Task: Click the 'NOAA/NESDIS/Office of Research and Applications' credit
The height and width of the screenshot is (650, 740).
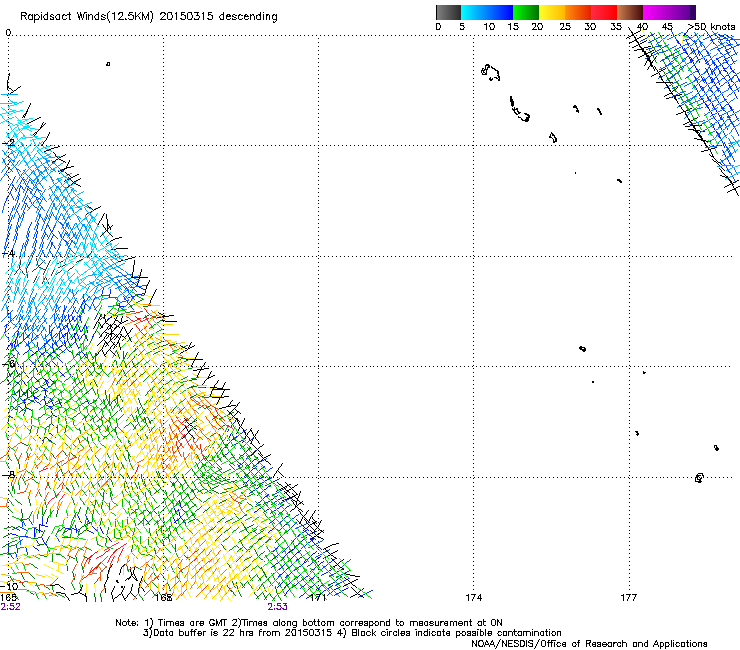Action: coord(589,644)
